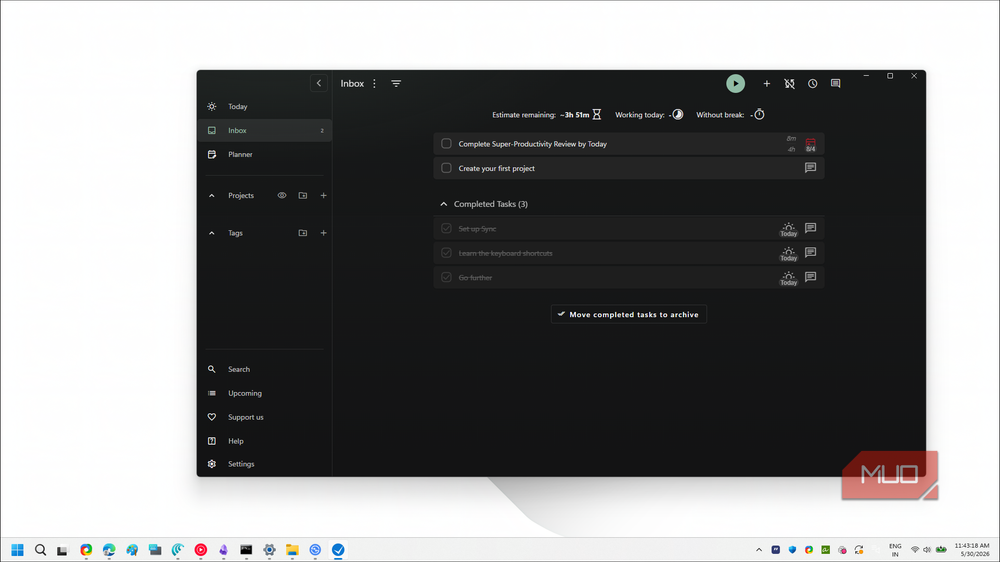Open the clock schedule icon in the header
1000x562 pixels.
pos(812,84)
